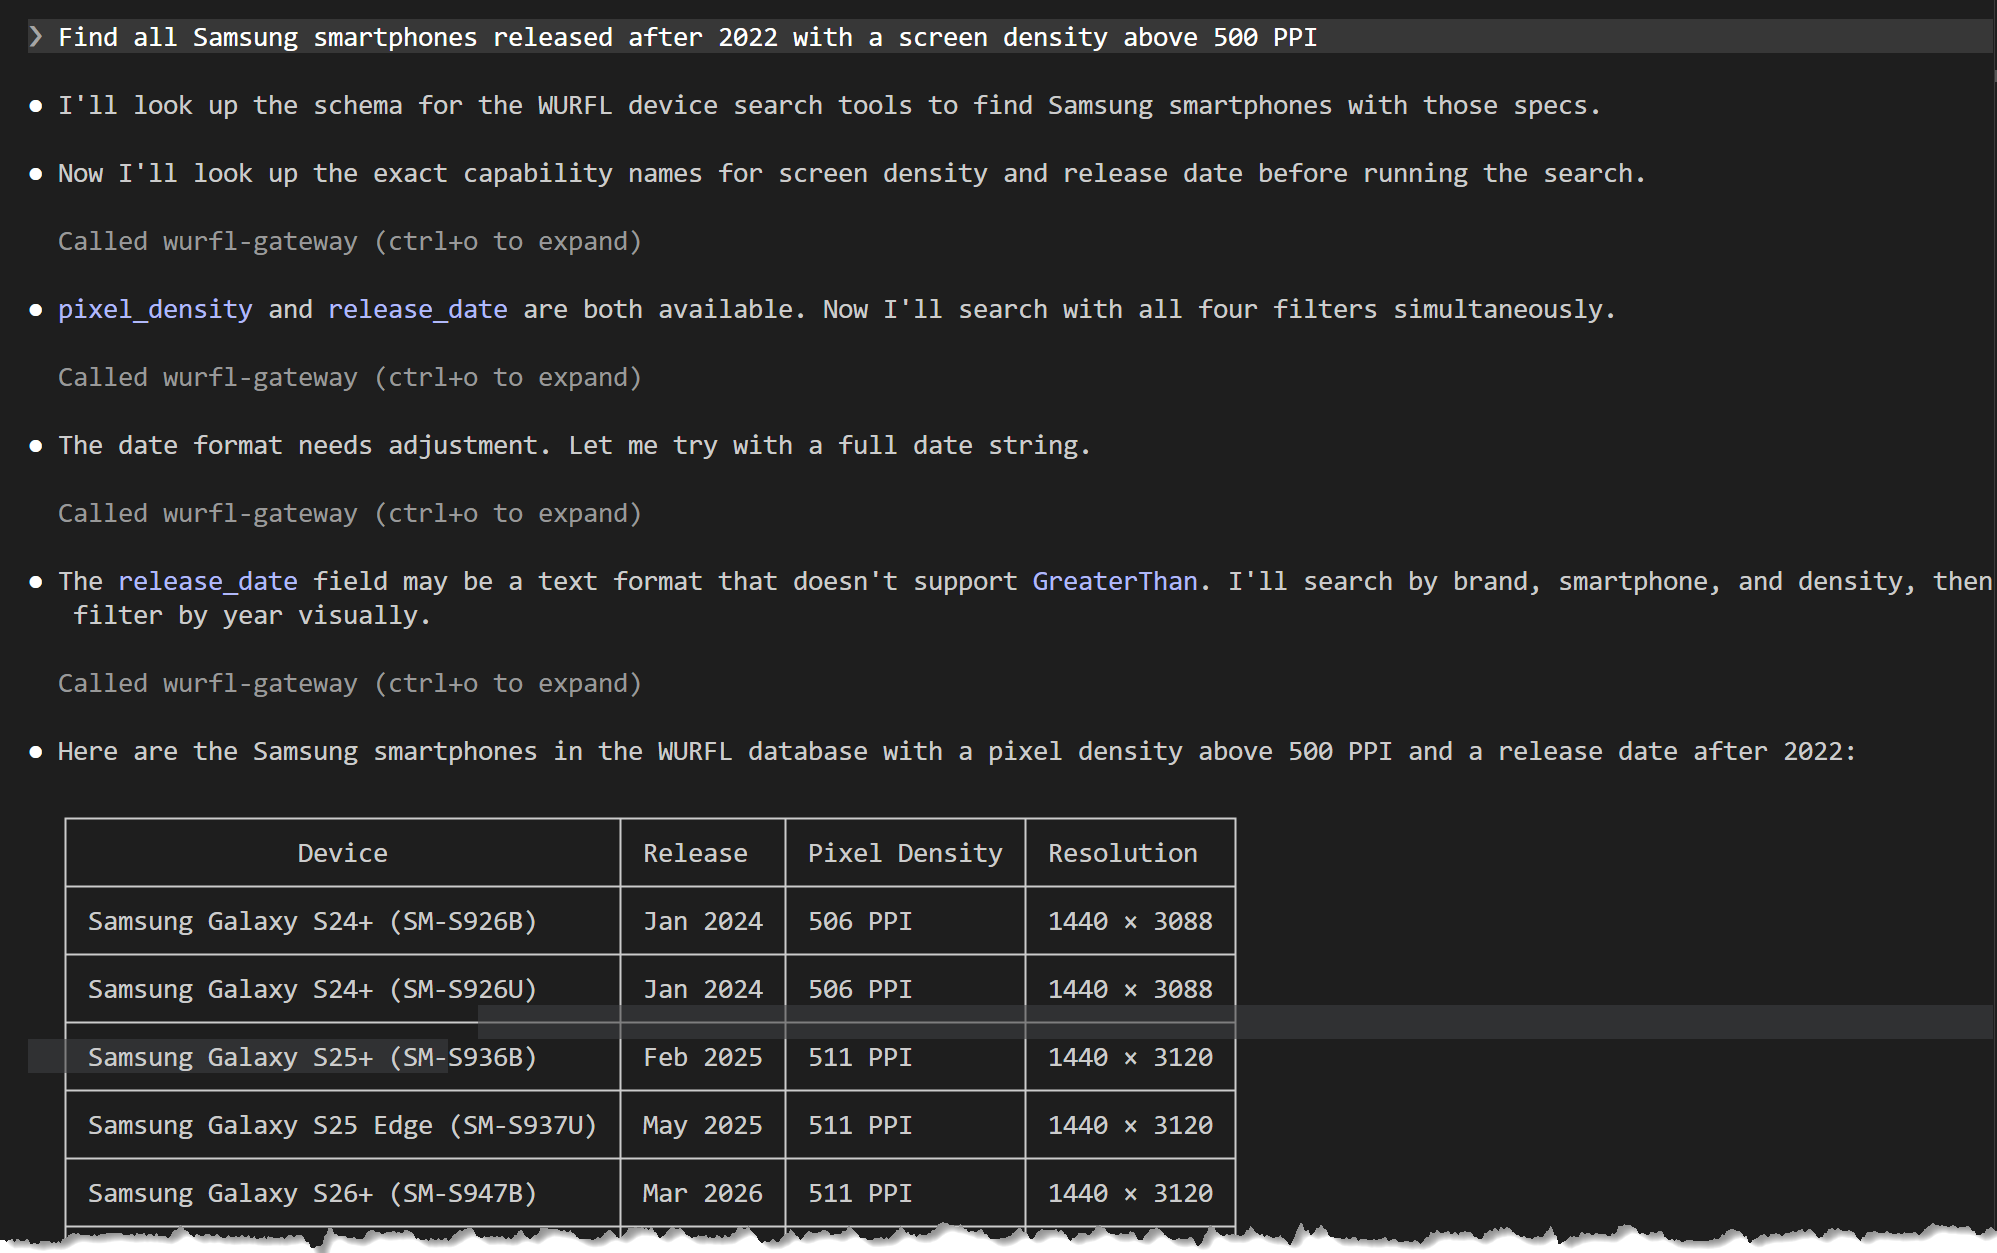This screenshot has height=1253, width=1997.
Task: Click the bullet before 'The date format needs adjustment'
Action: click(36, 446)
